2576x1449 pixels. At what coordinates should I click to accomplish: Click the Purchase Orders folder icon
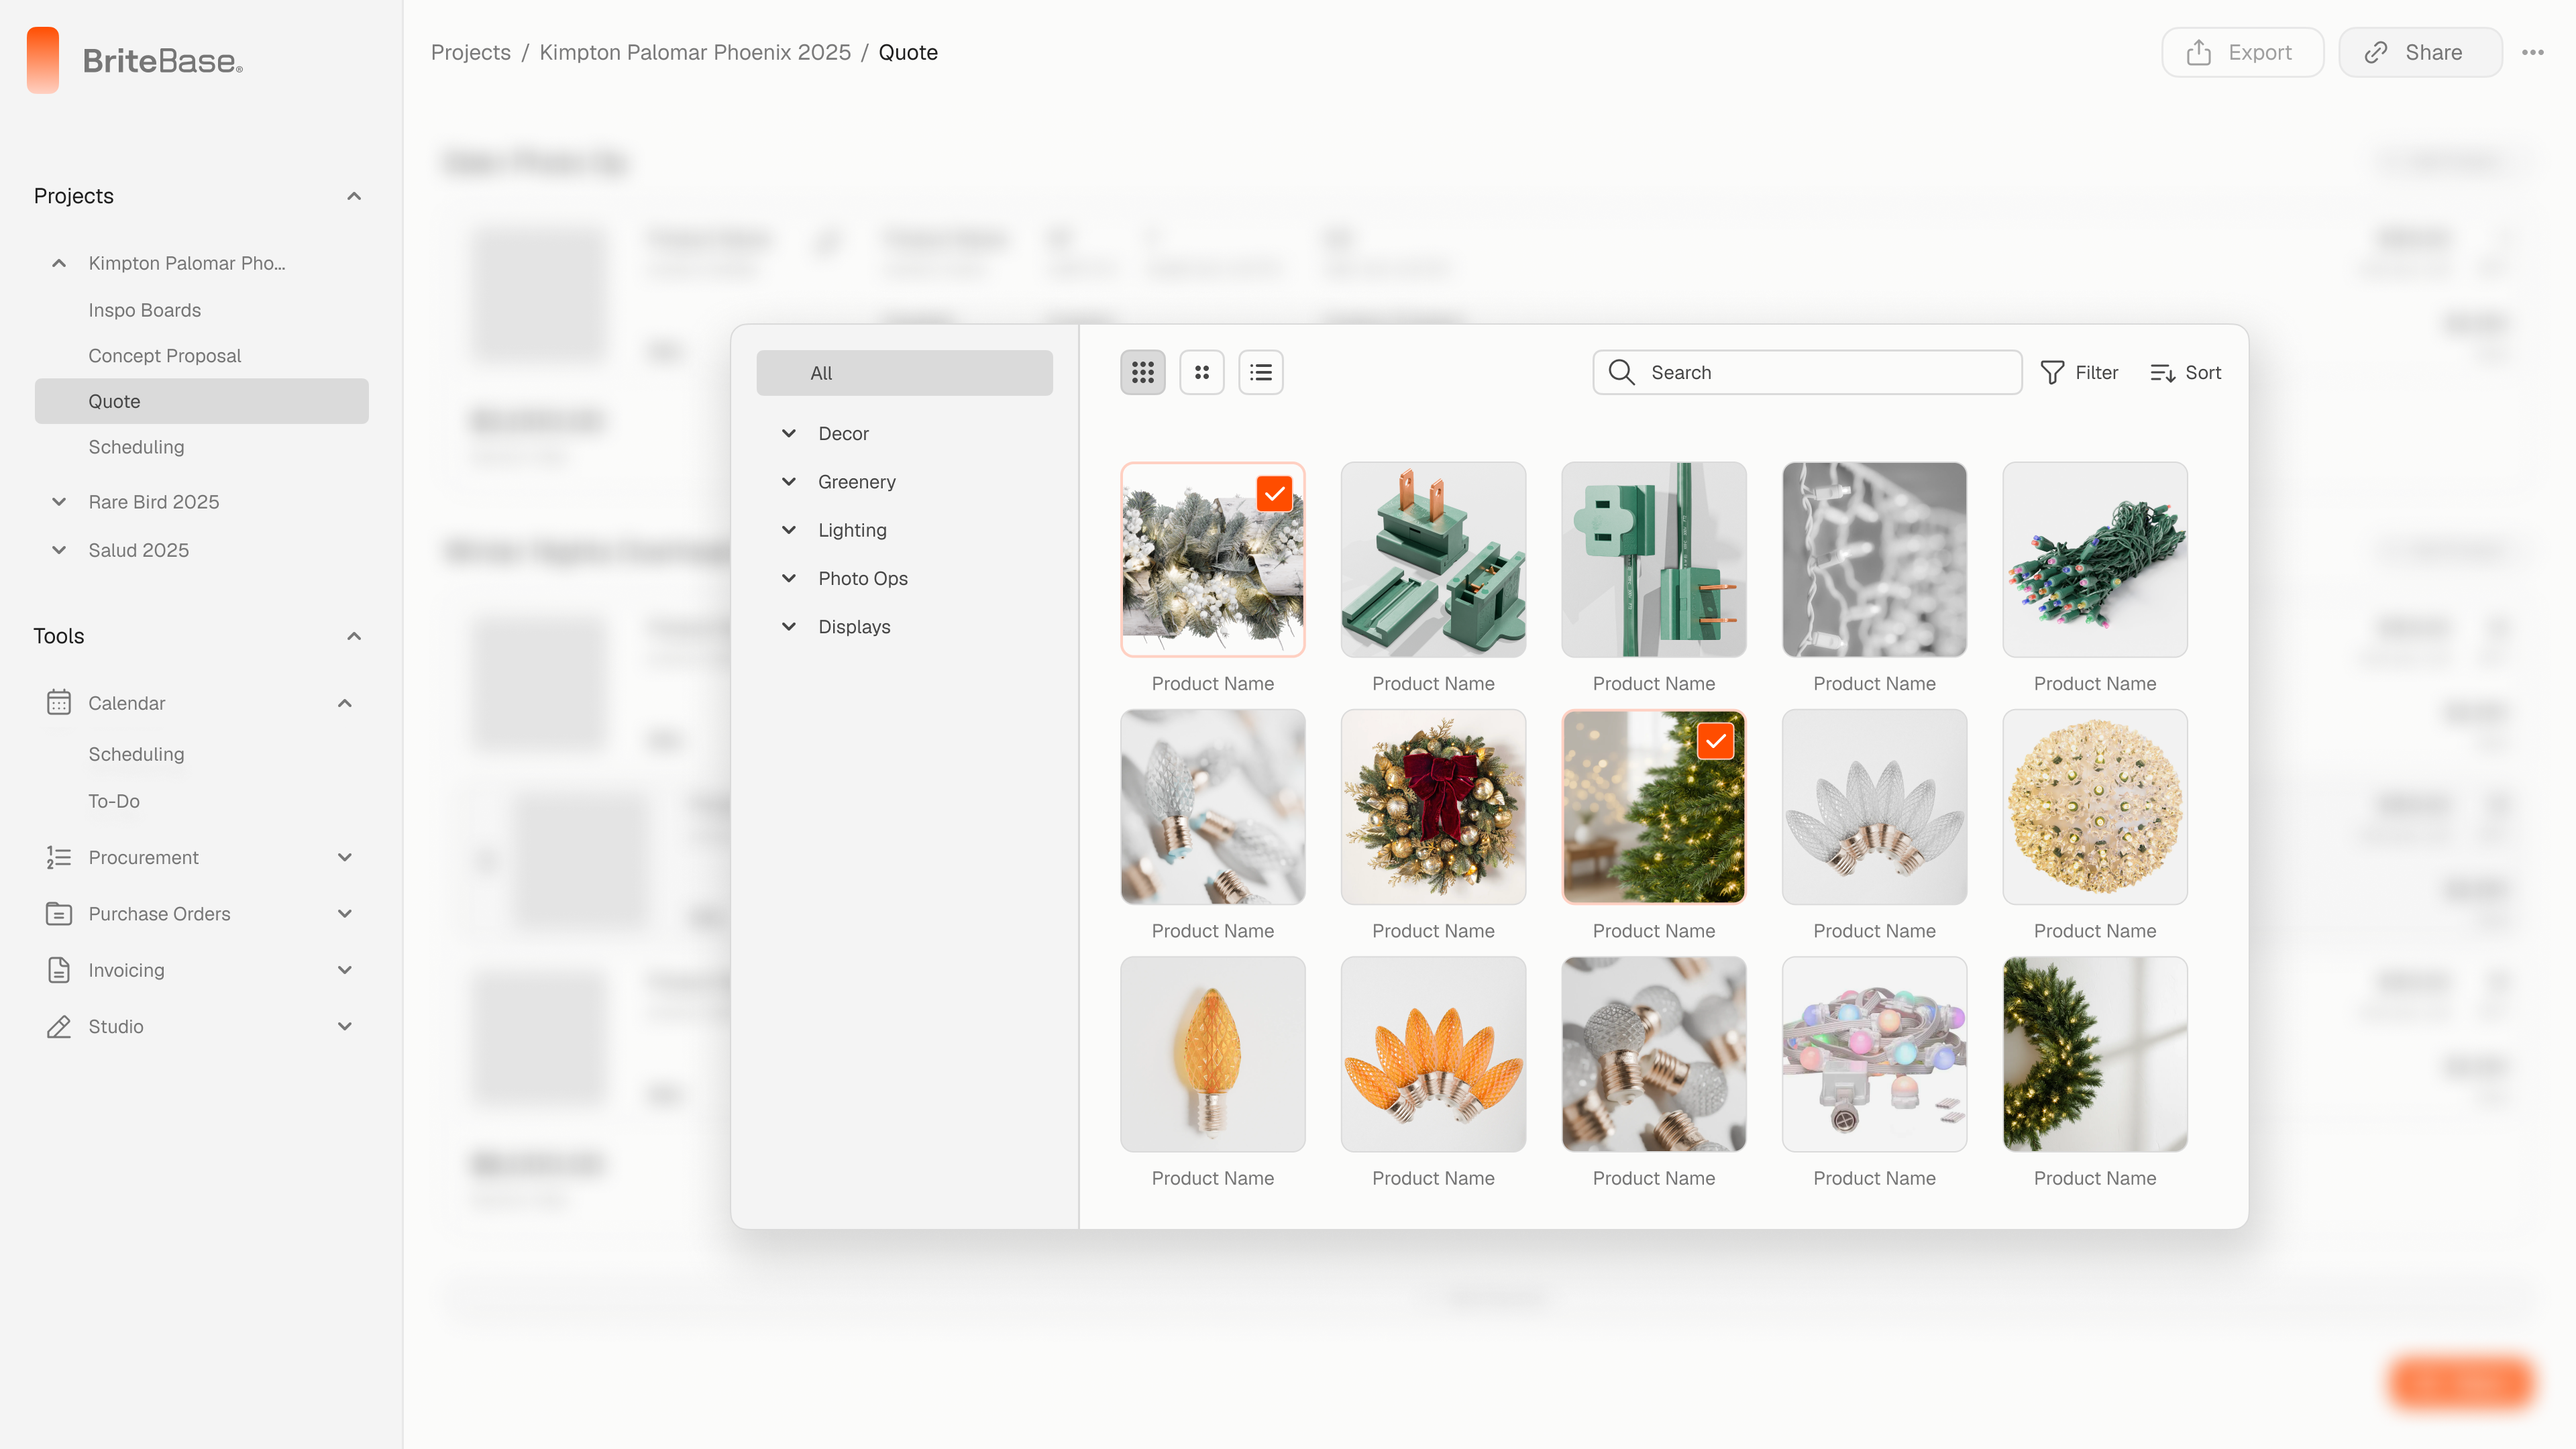(x=59, y=913)
